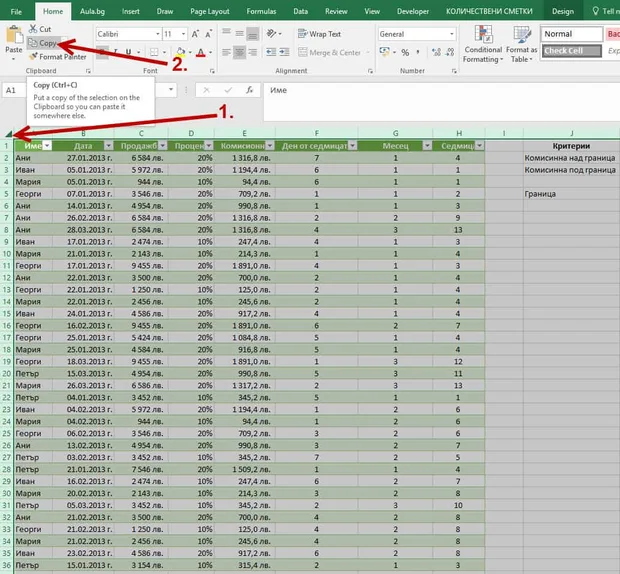The image size is (620, 574).
Task: Open the Aula.bg ribbon tab
Action: pyautogui.click(x=92, y=11)
